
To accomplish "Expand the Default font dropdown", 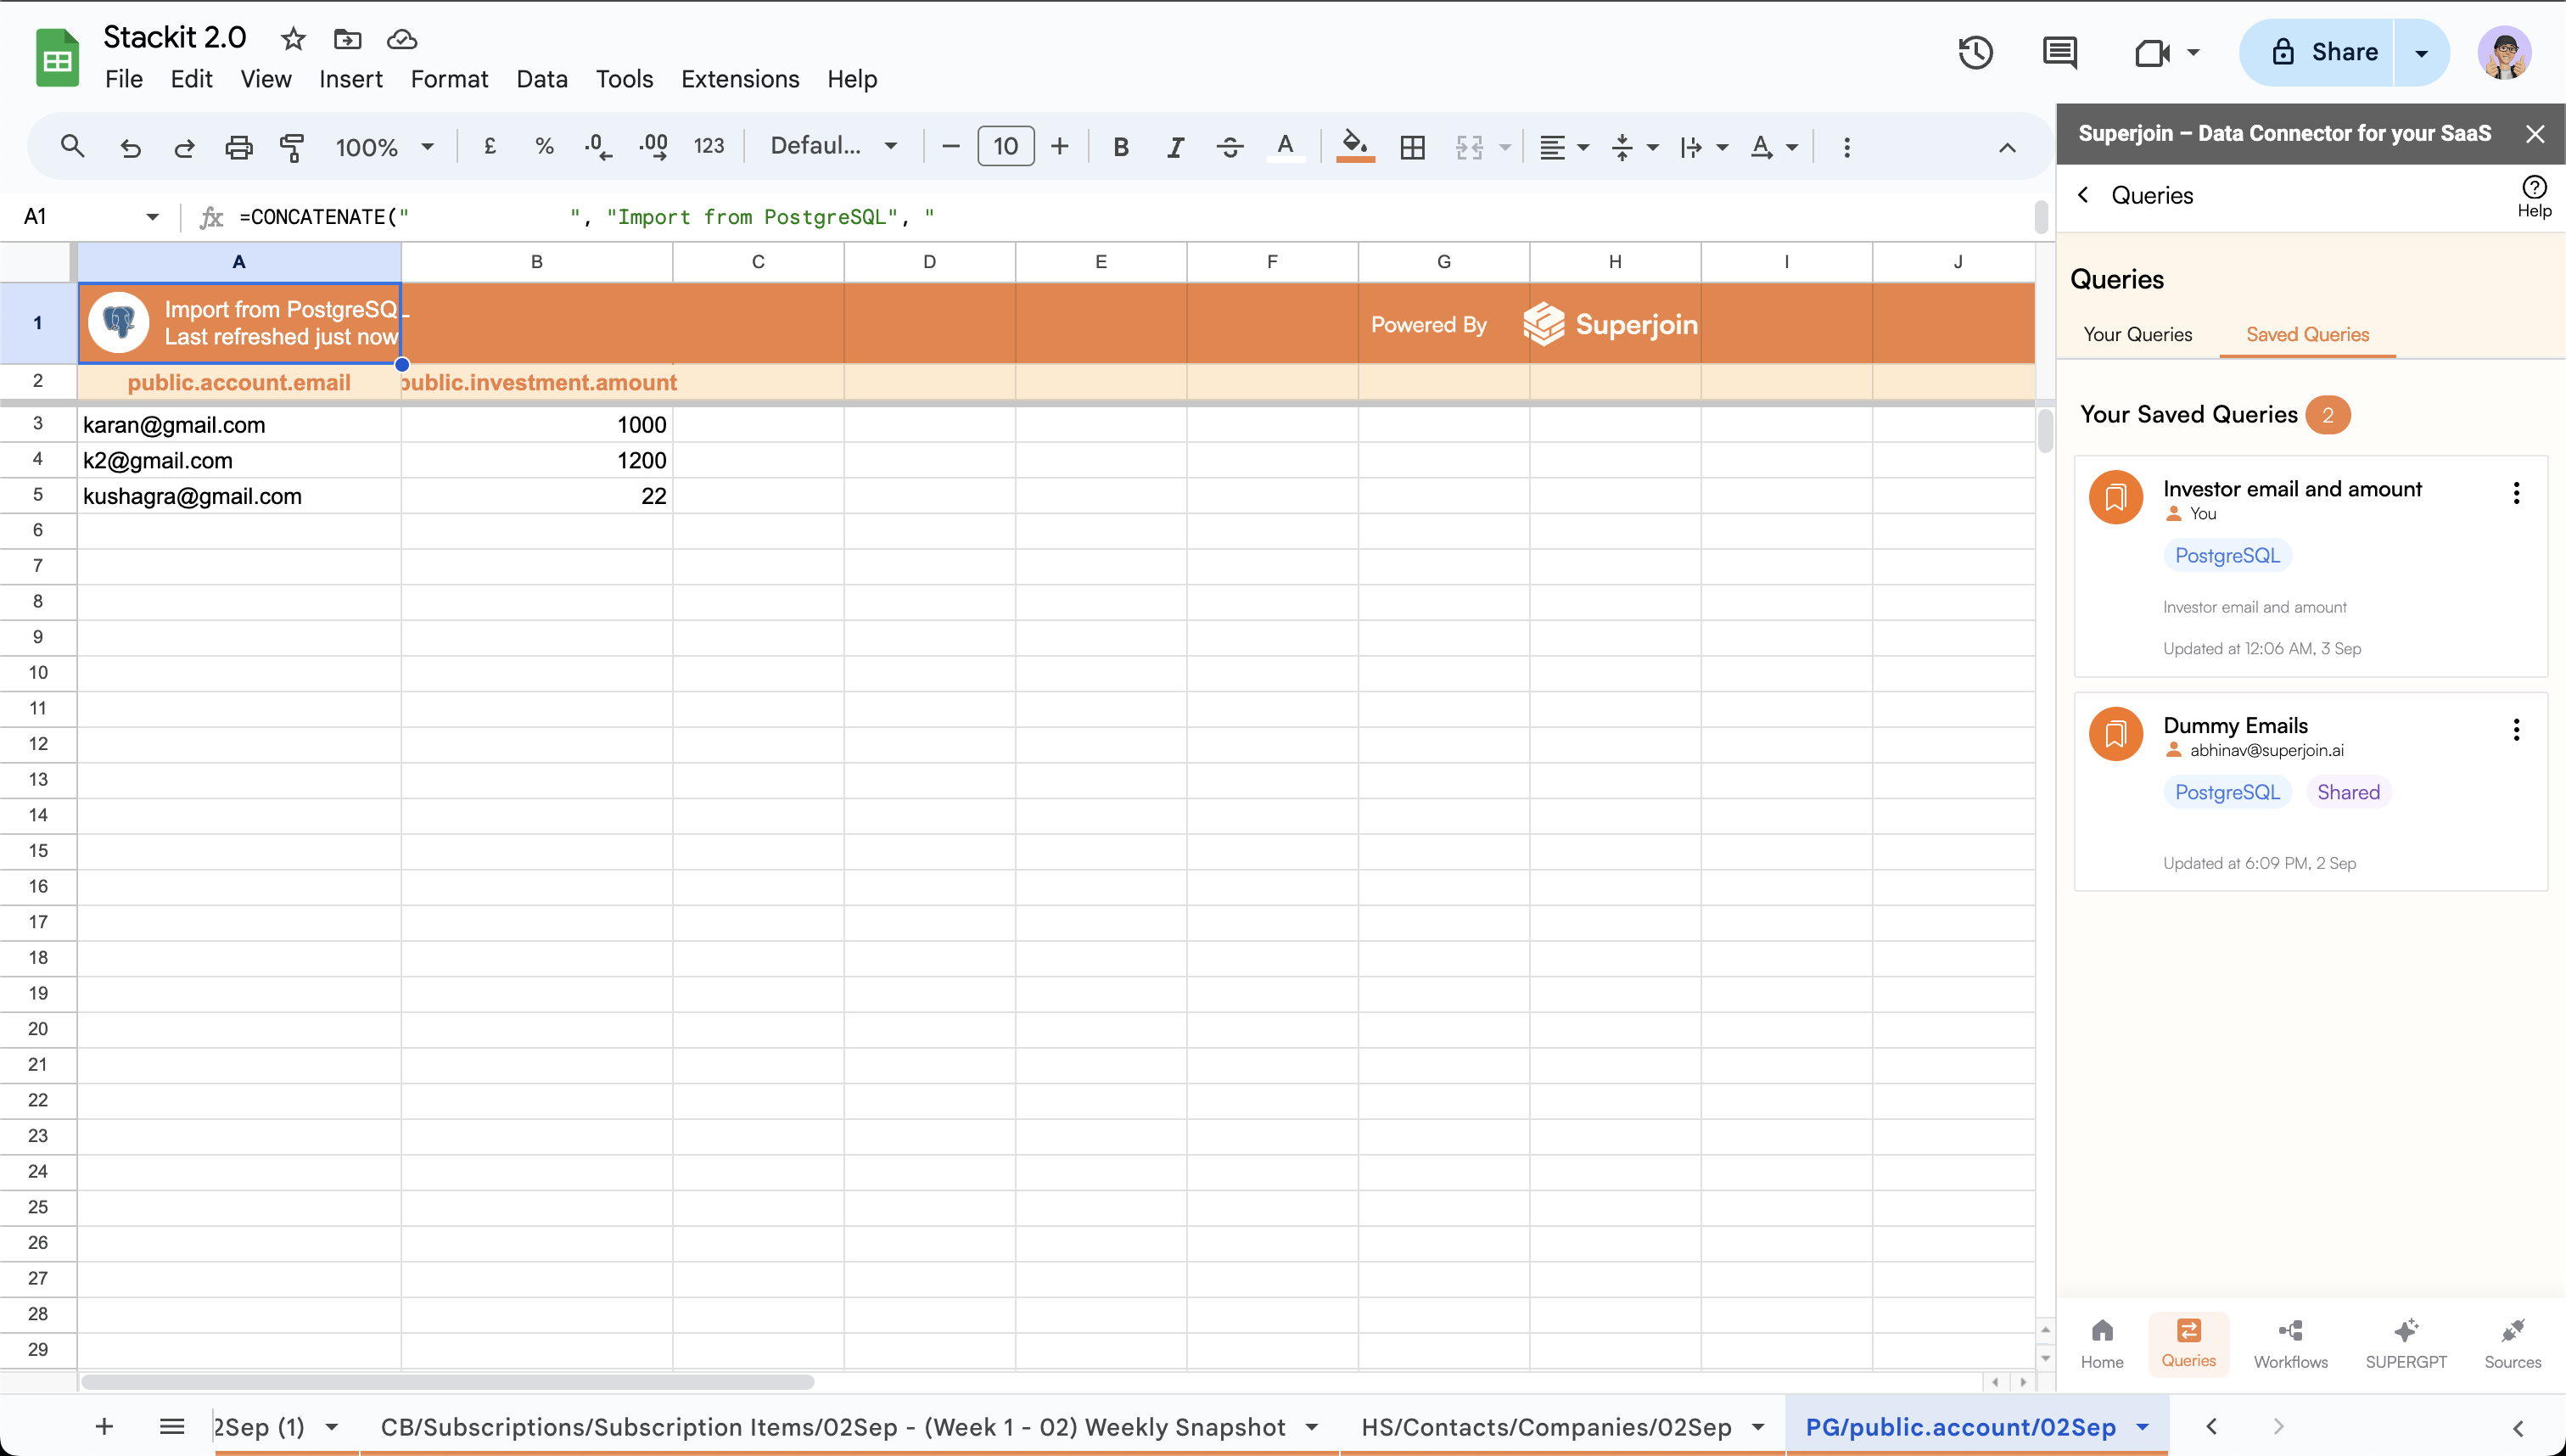I will point(832,146).
